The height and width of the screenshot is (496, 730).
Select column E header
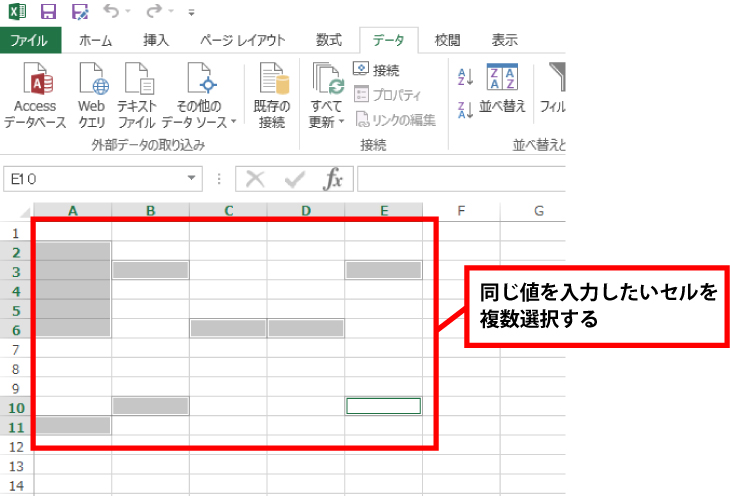pos(384,211)
